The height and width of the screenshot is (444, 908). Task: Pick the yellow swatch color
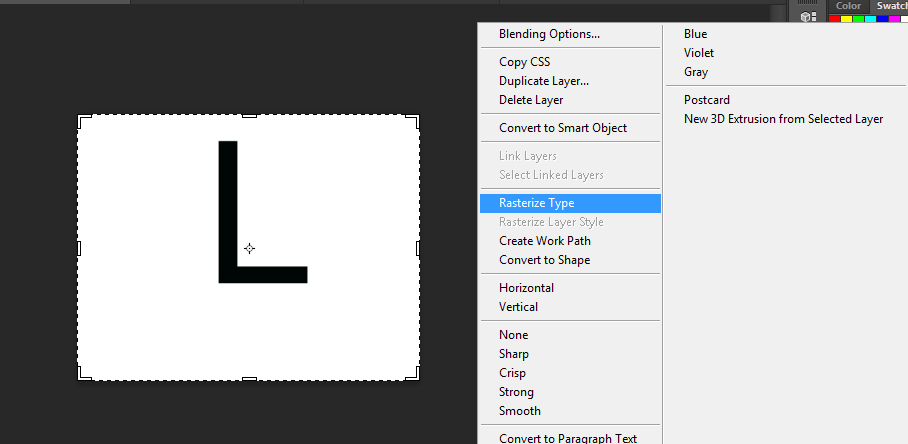[x=847, y=19]
